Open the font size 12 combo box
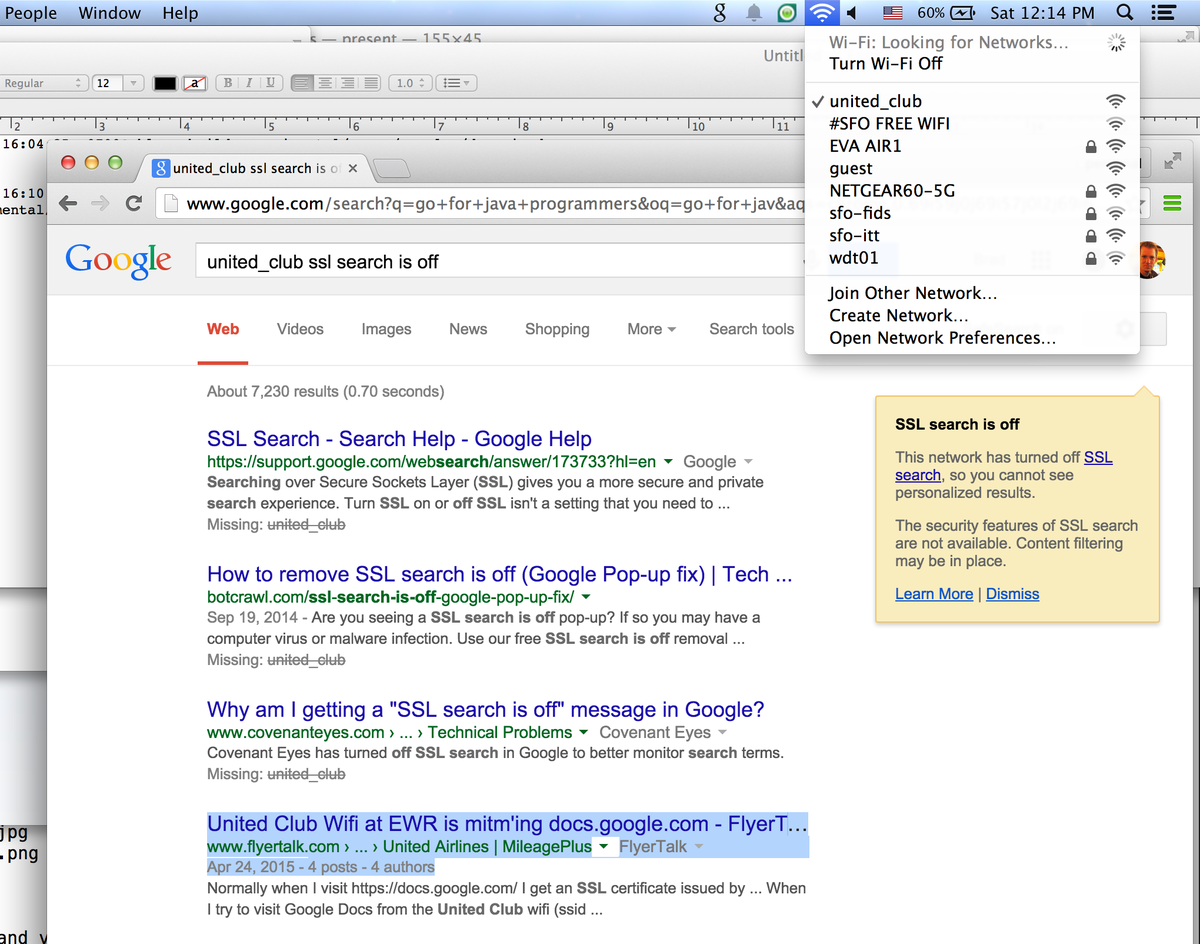 (x=118, y=83)
